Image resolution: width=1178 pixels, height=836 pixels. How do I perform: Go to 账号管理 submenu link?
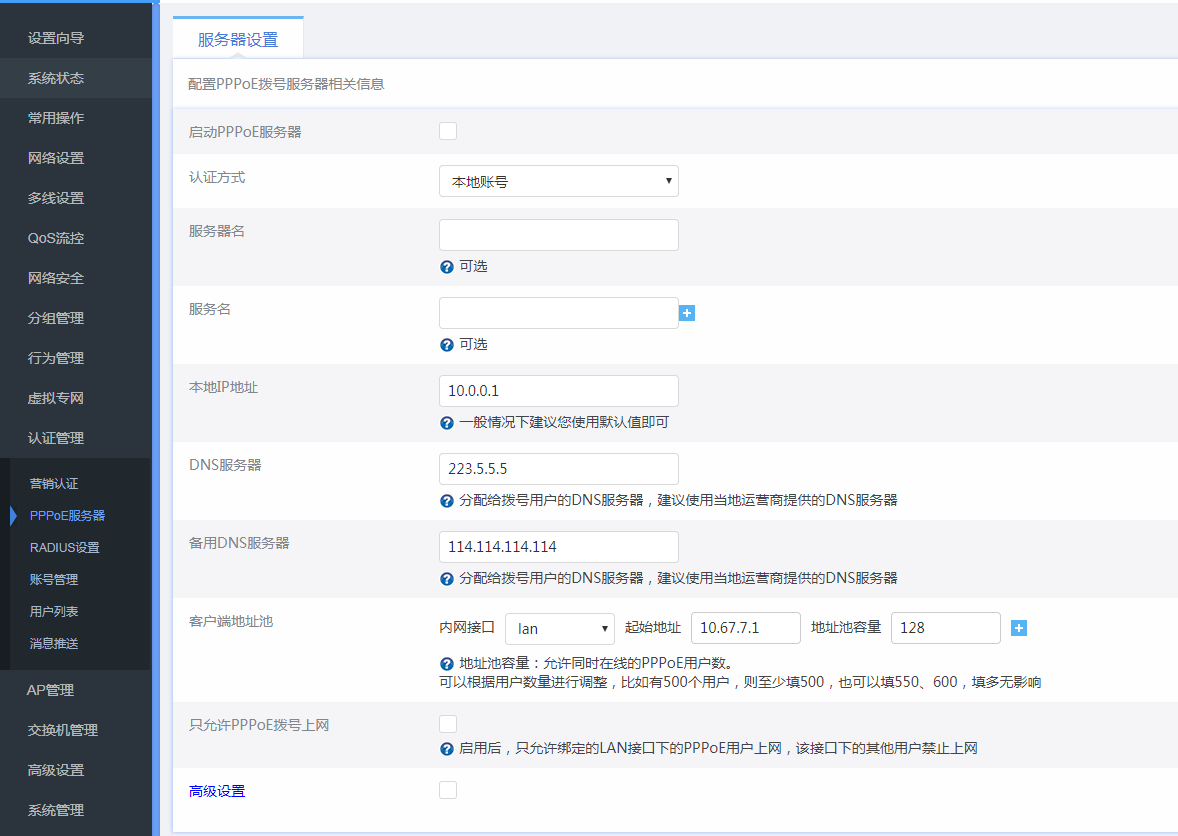pyautogui.click(x=54, y=579)
